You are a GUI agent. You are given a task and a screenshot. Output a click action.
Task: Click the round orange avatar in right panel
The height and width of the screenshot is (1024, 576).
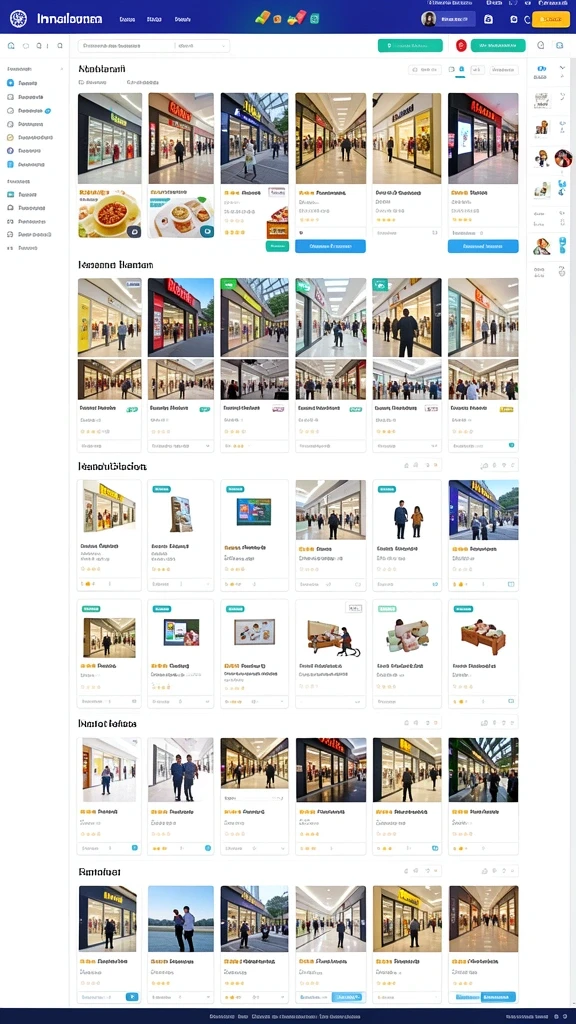[563, 157]
